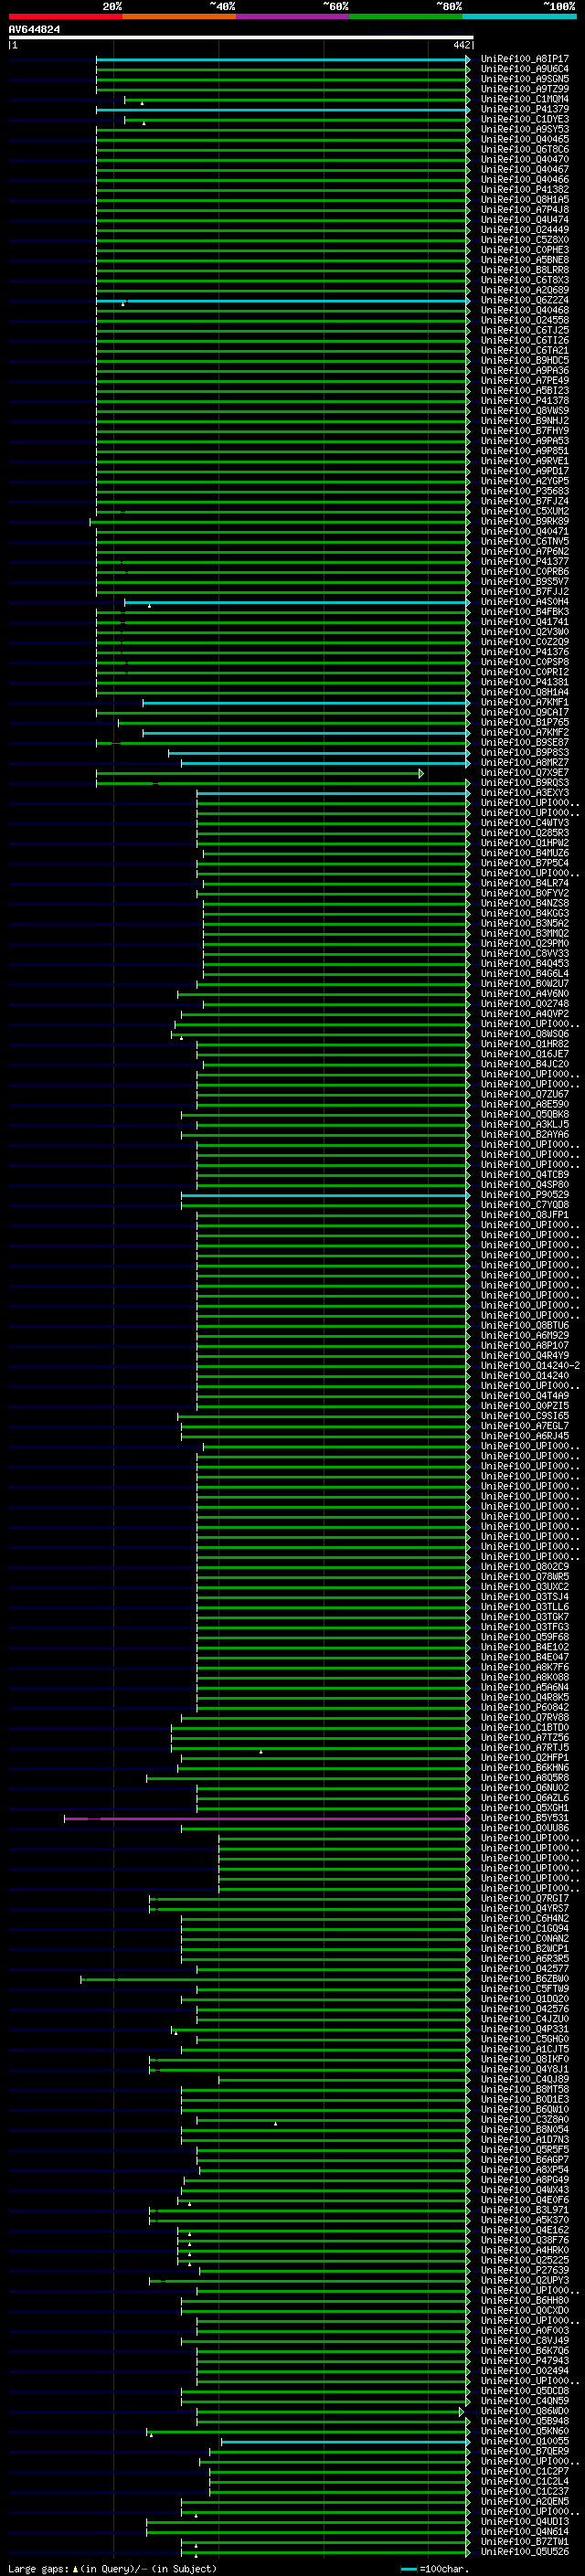
Task: Open hit UniRef100_A8IP17
Action: [x=524, y=60]
